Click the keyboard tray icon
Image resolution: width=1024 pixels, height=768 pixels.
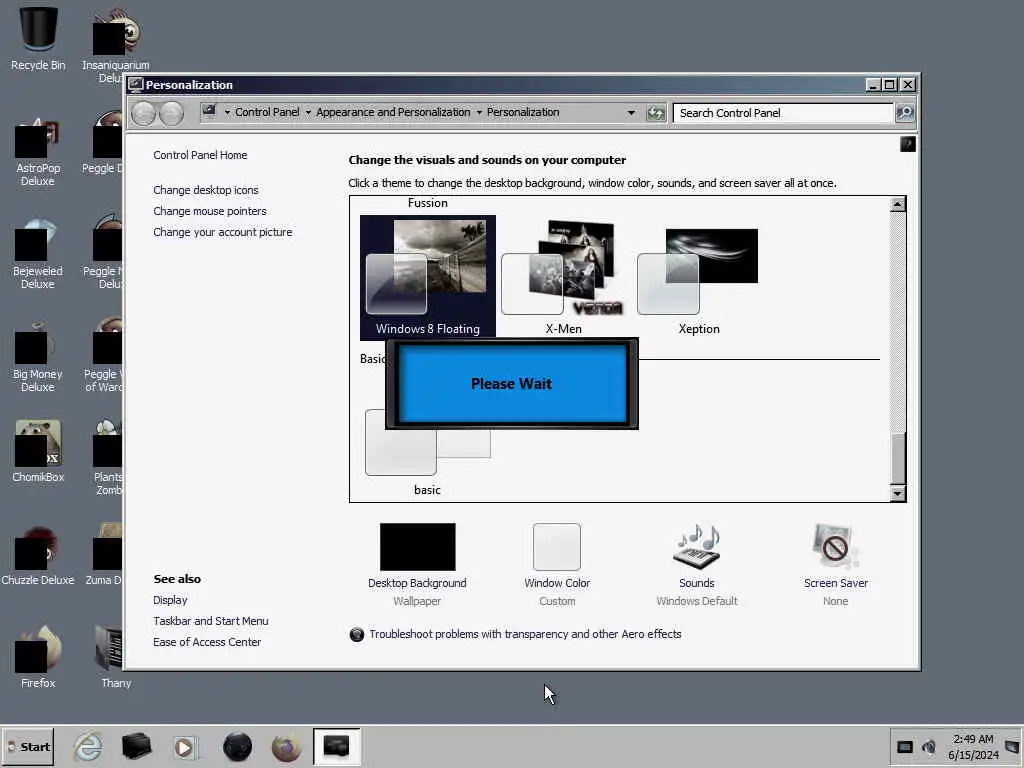click(904, 747)
